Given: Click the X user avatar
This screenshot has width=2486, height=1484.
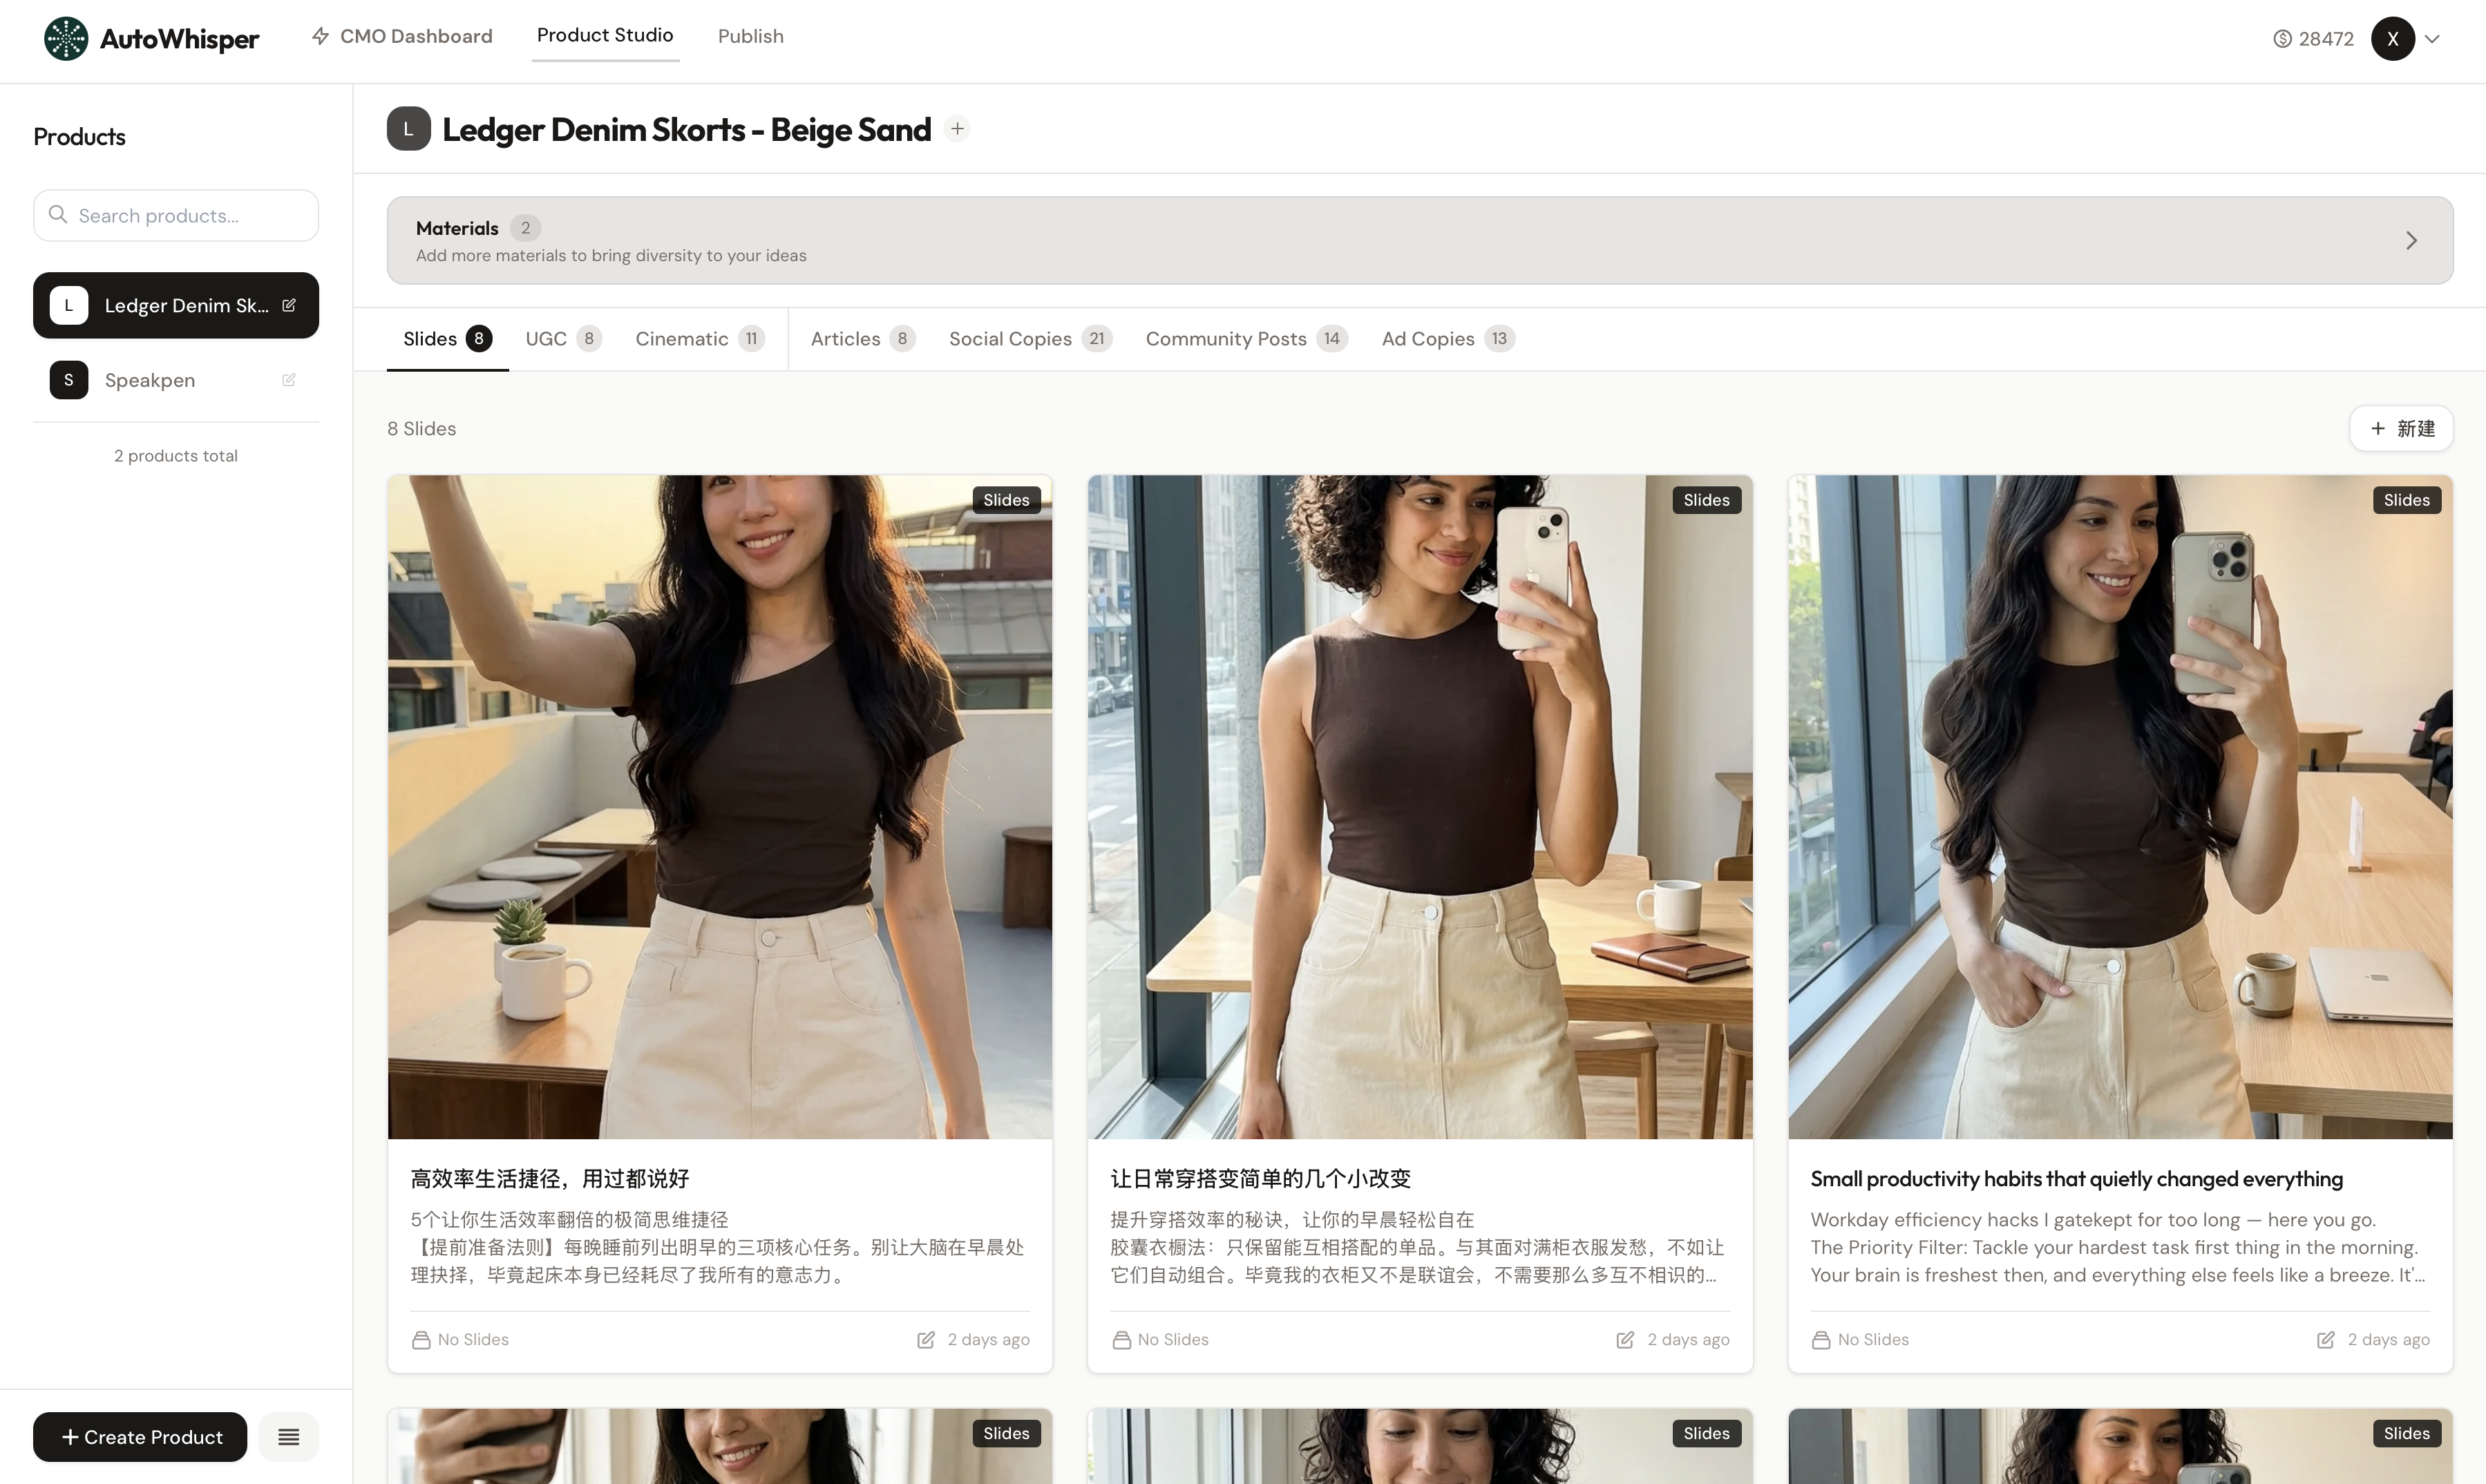Looking at the screenshot, I should [x=2392, y=39].
